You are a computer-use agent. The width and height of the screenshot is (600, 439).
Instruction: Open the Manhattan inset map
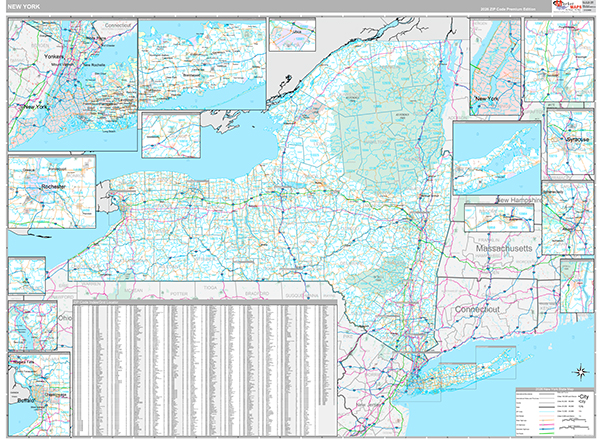(495, 67)
